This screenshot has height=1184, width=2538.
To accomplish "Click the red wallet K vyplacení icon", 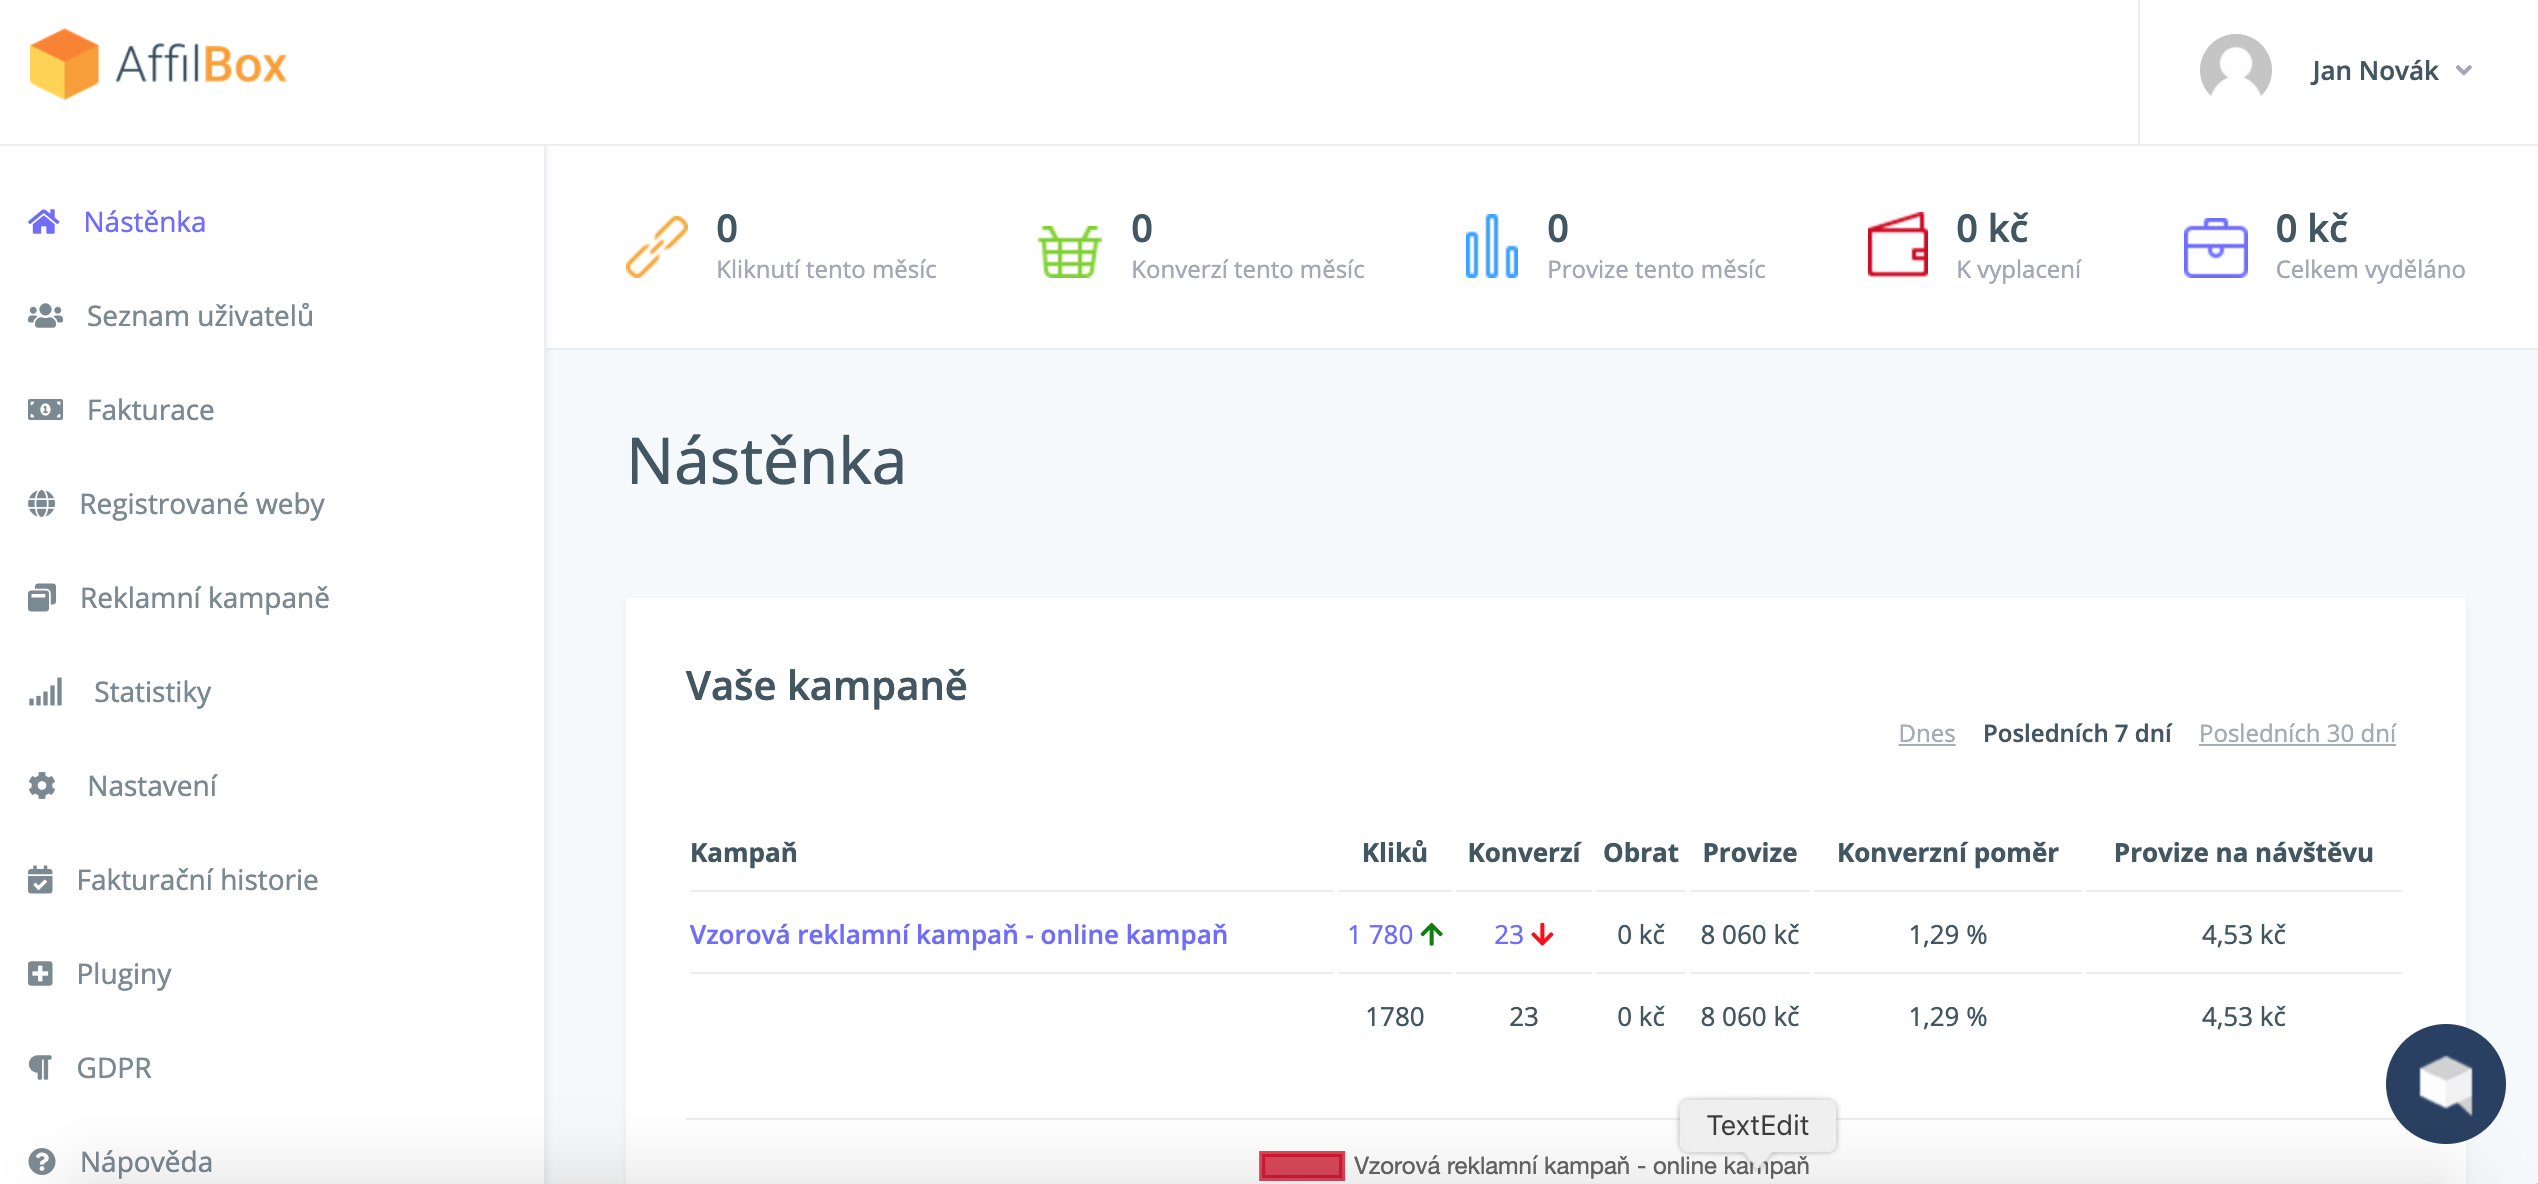I will 1897,246.
